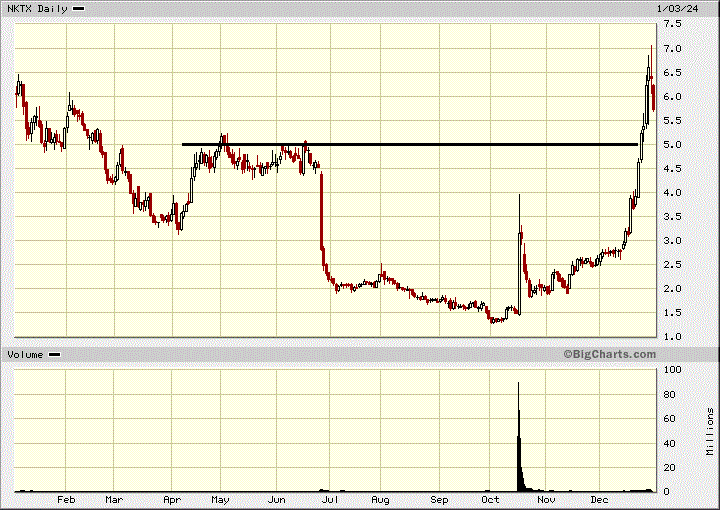Select the 6.5 price axis label

coord(672,73)
